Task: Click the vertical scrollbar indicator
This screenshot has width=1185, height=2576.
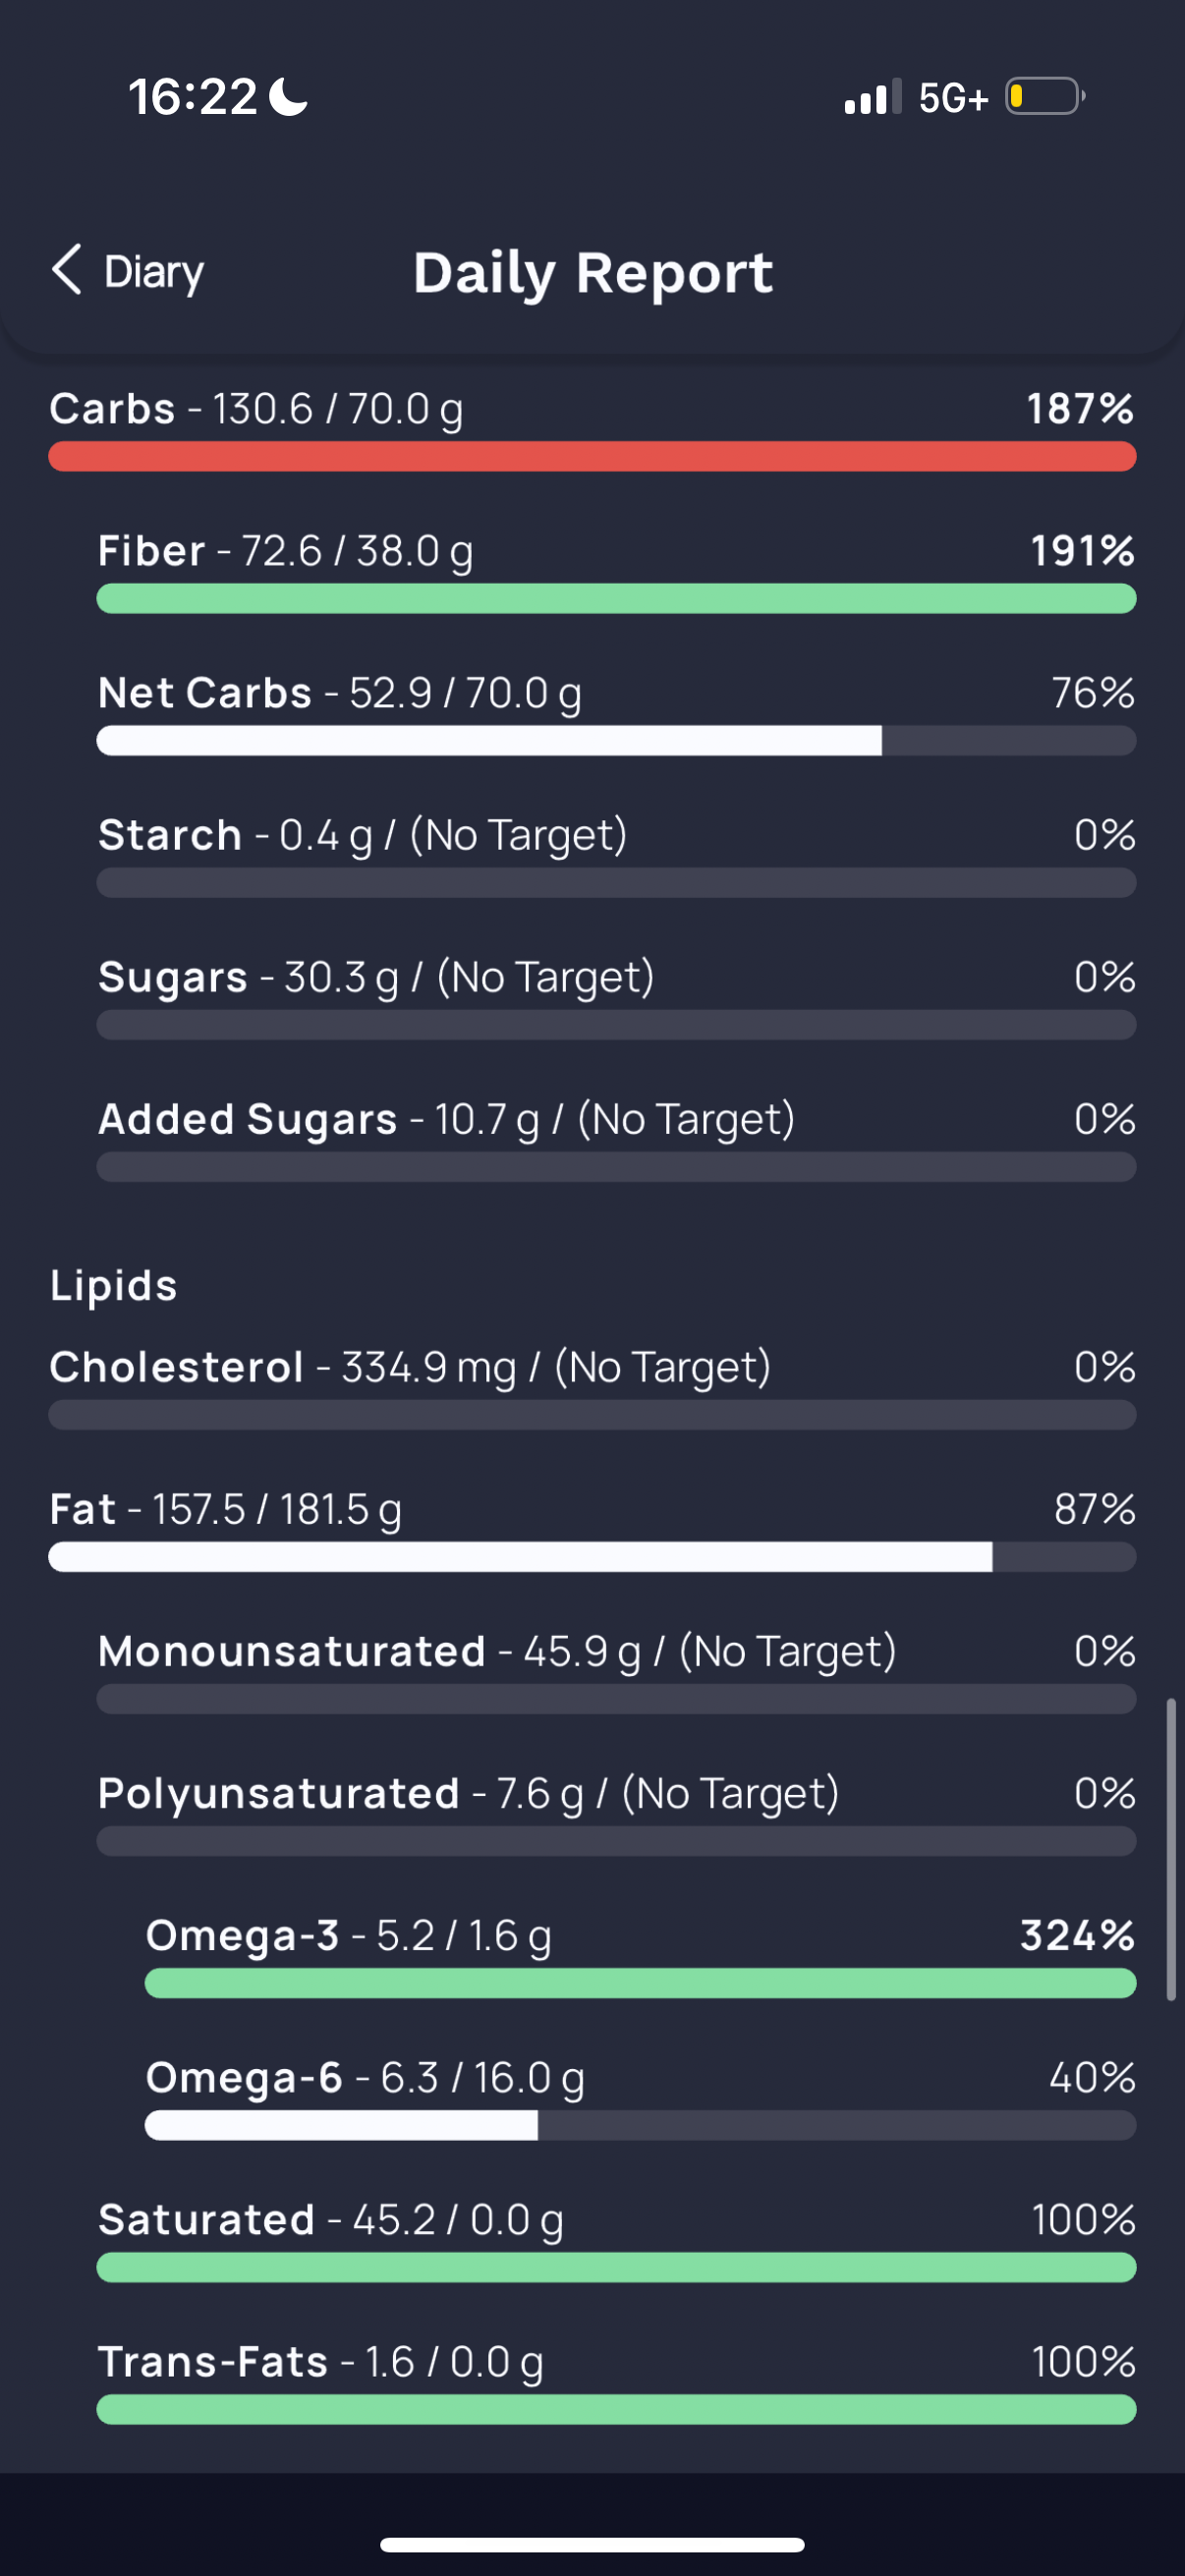Action: [x=1171, y=1849]
